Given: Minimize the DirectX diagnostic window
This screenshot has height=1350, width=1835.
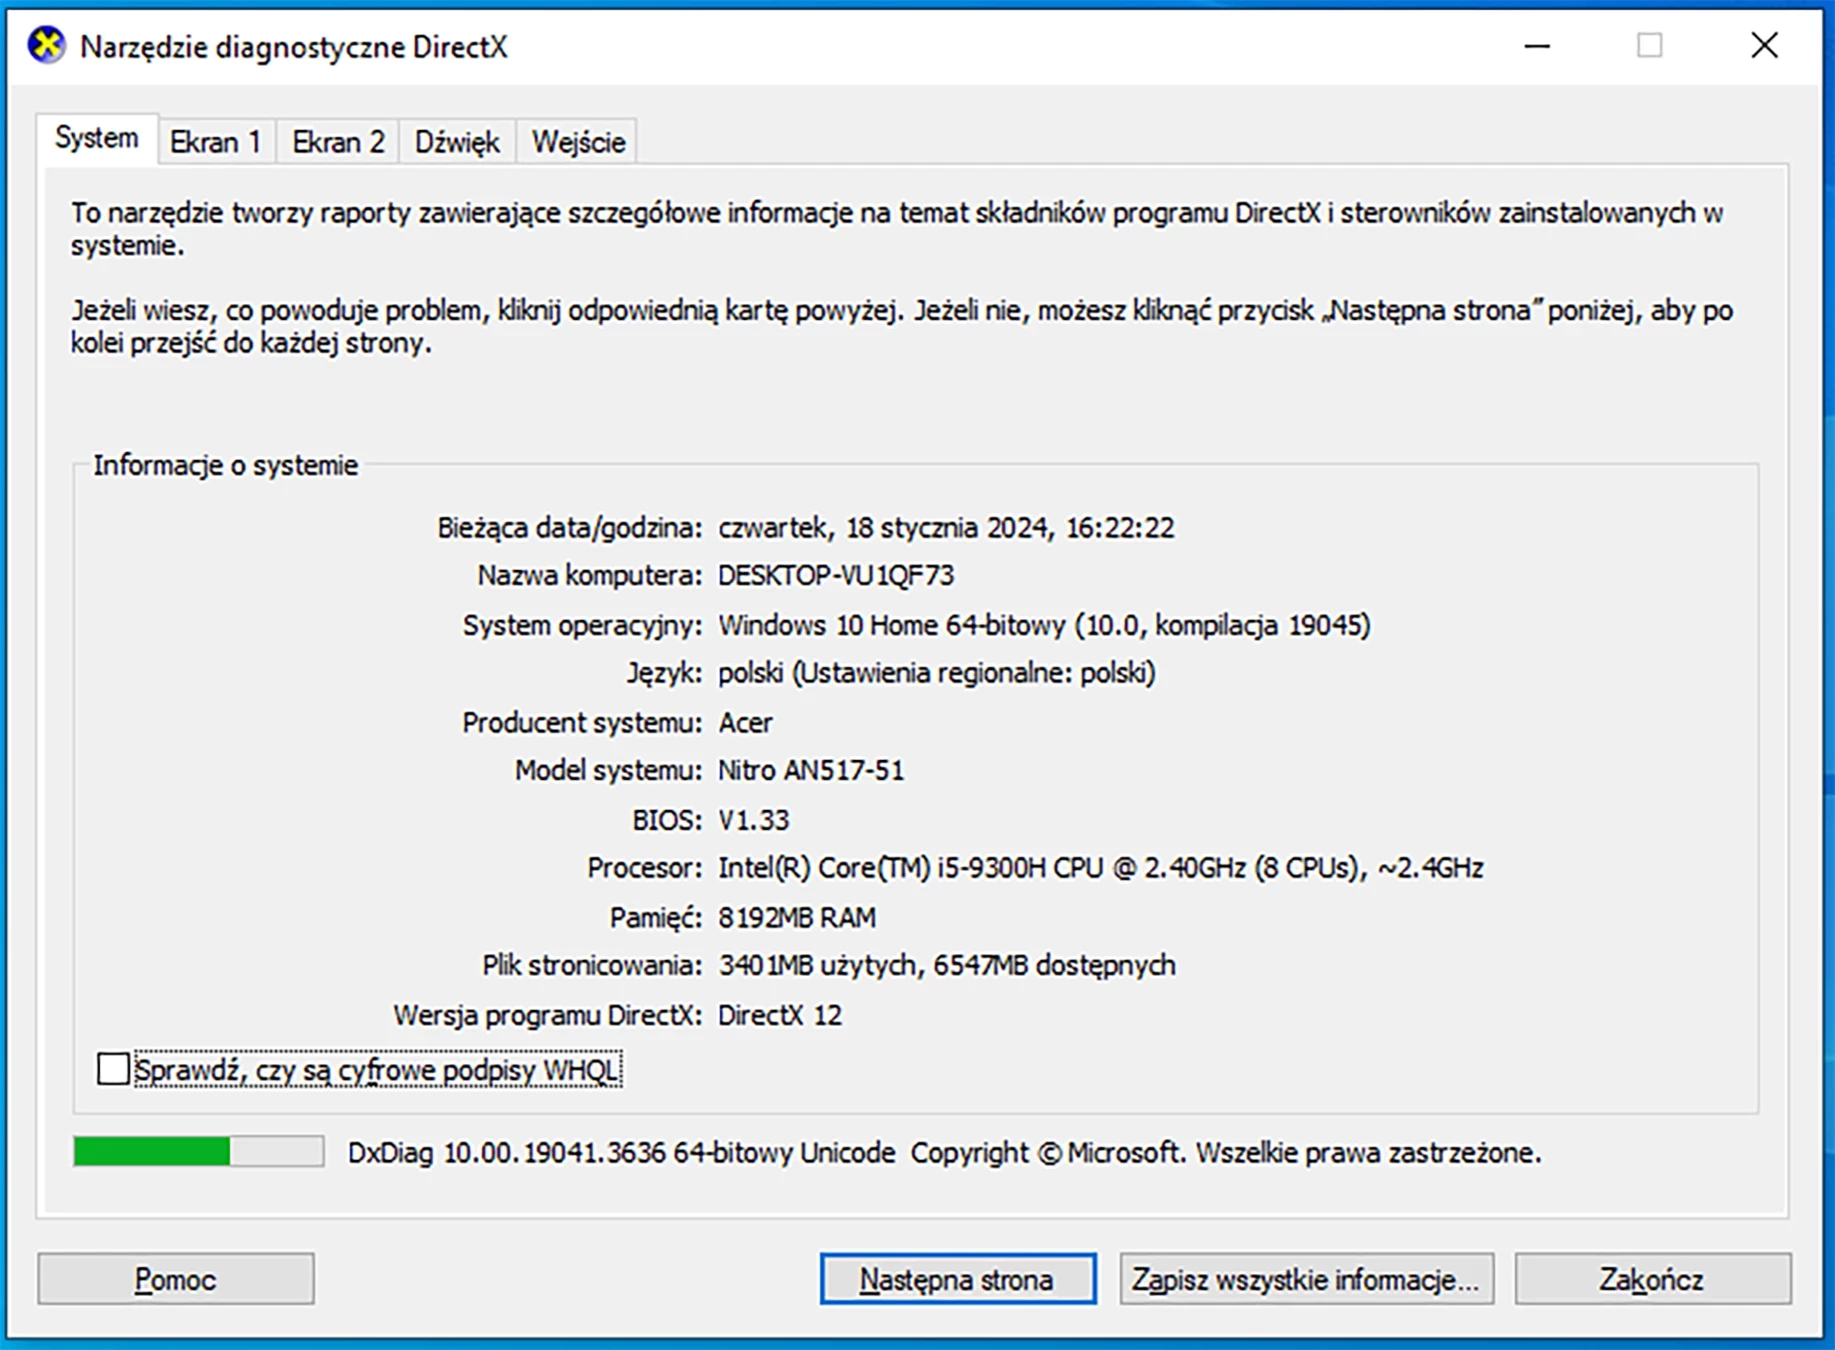Looking at the screenshot, I should click(x=1537, y=46).
